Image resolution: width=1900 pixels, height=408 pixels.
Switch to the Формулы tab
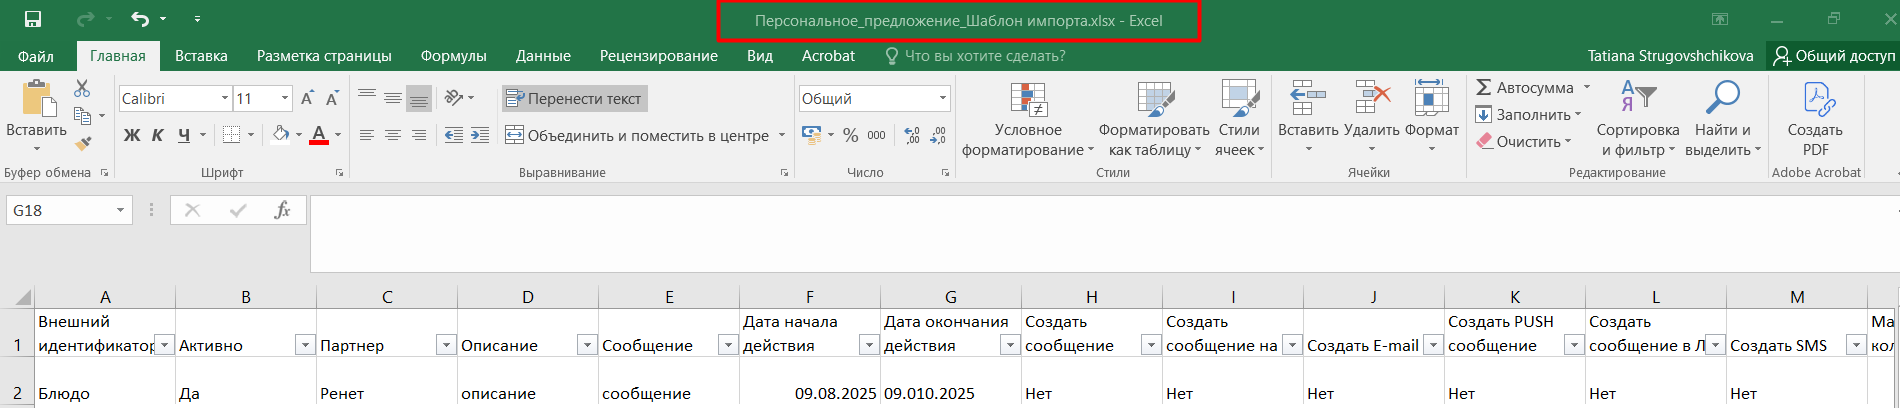click(x=453, y=56)
